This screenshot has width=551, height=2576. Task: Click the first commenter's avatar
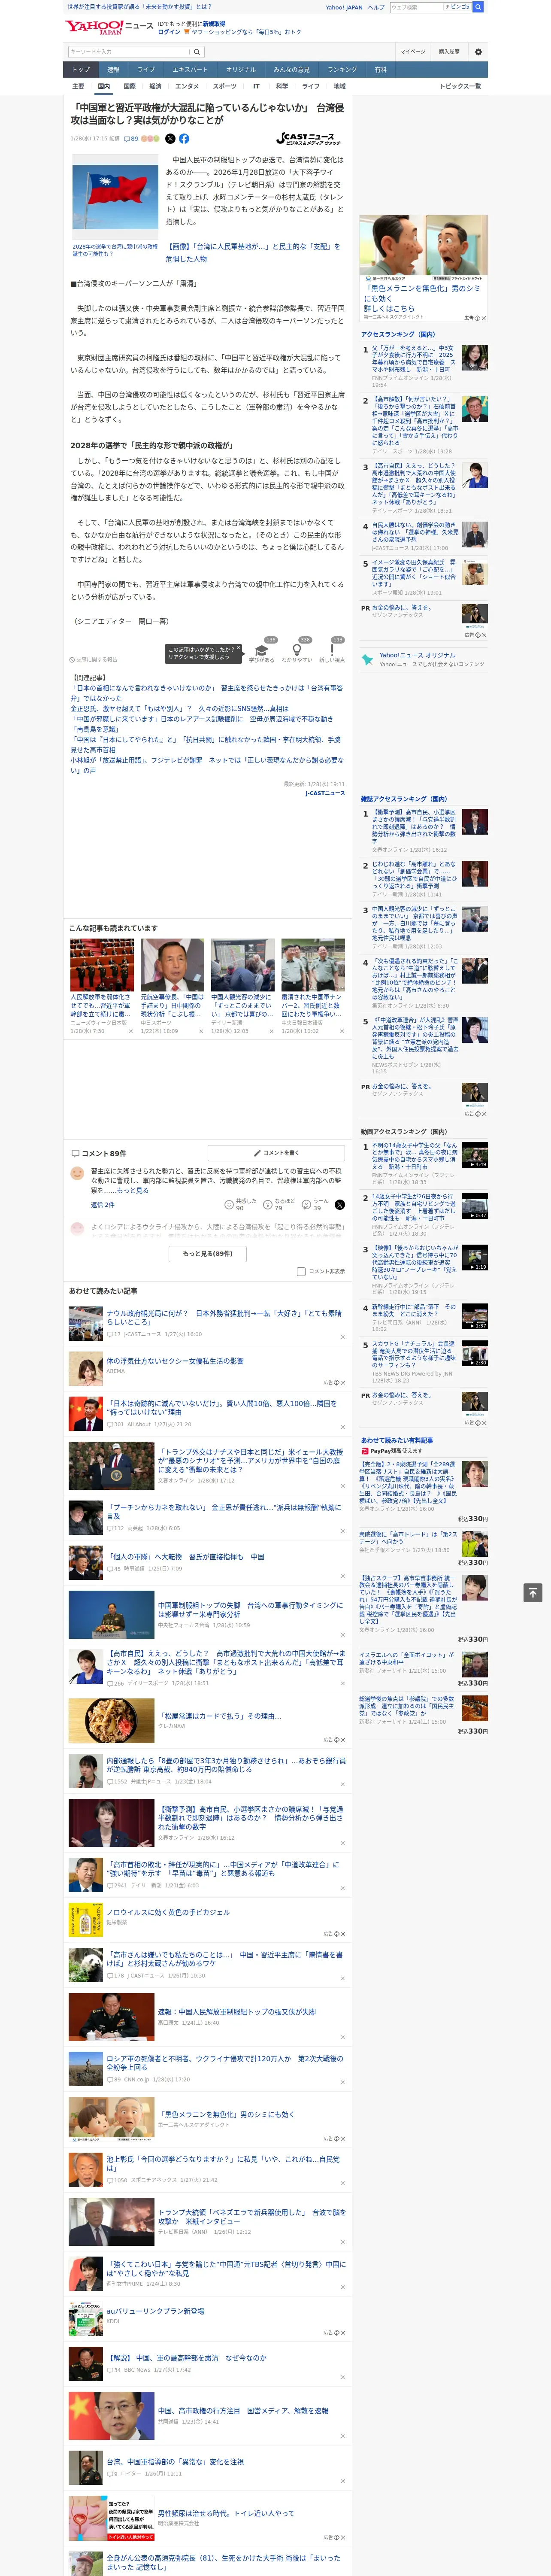pos(77,1172)
